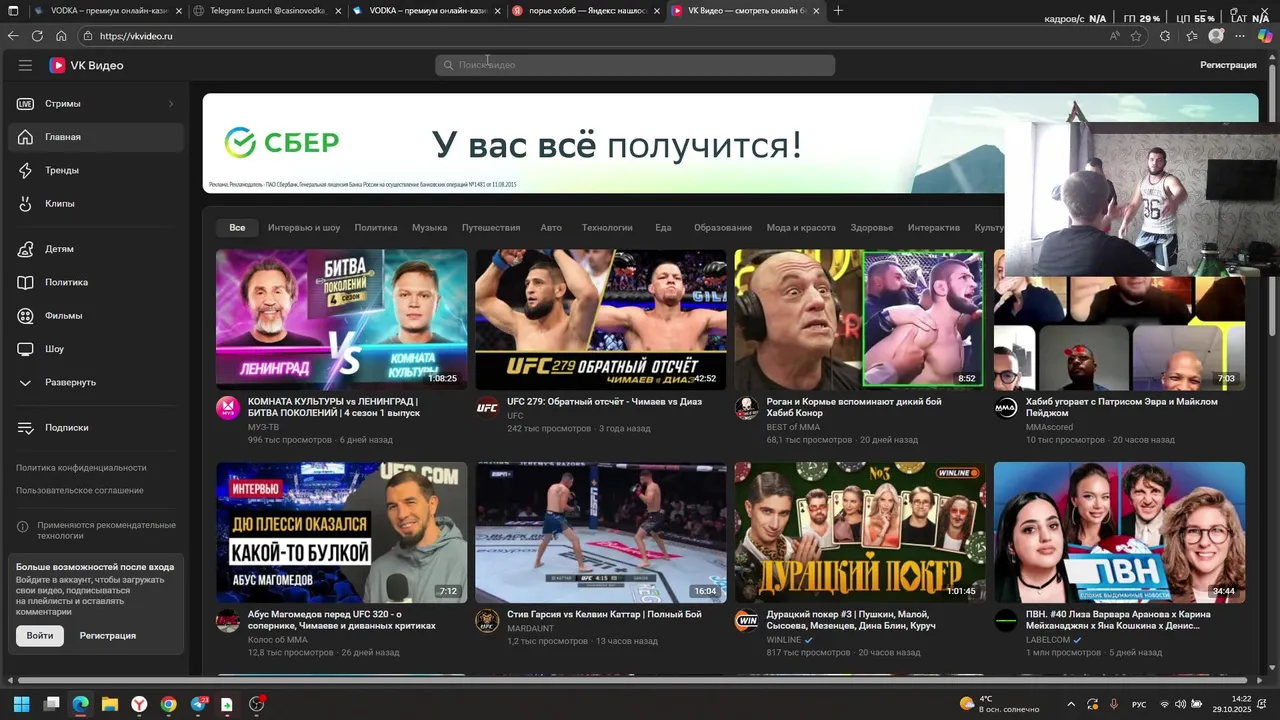Open the Колос об MMA channel avatar
Screen dimensions: 1280x720
[x=228, y=621]
